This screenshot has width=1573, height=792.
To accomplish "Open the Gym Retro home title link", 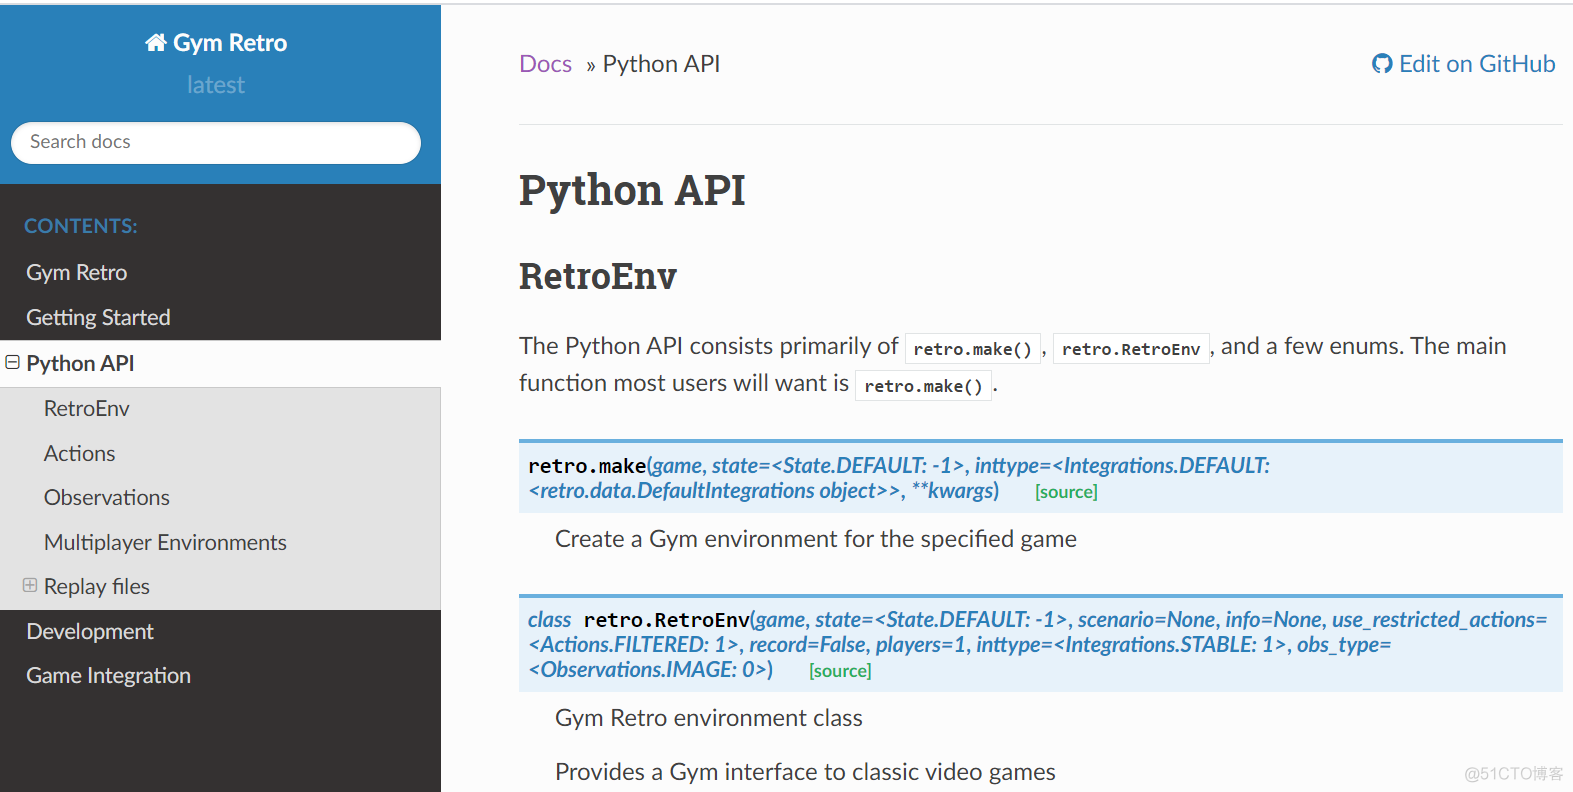I will 216,43.
